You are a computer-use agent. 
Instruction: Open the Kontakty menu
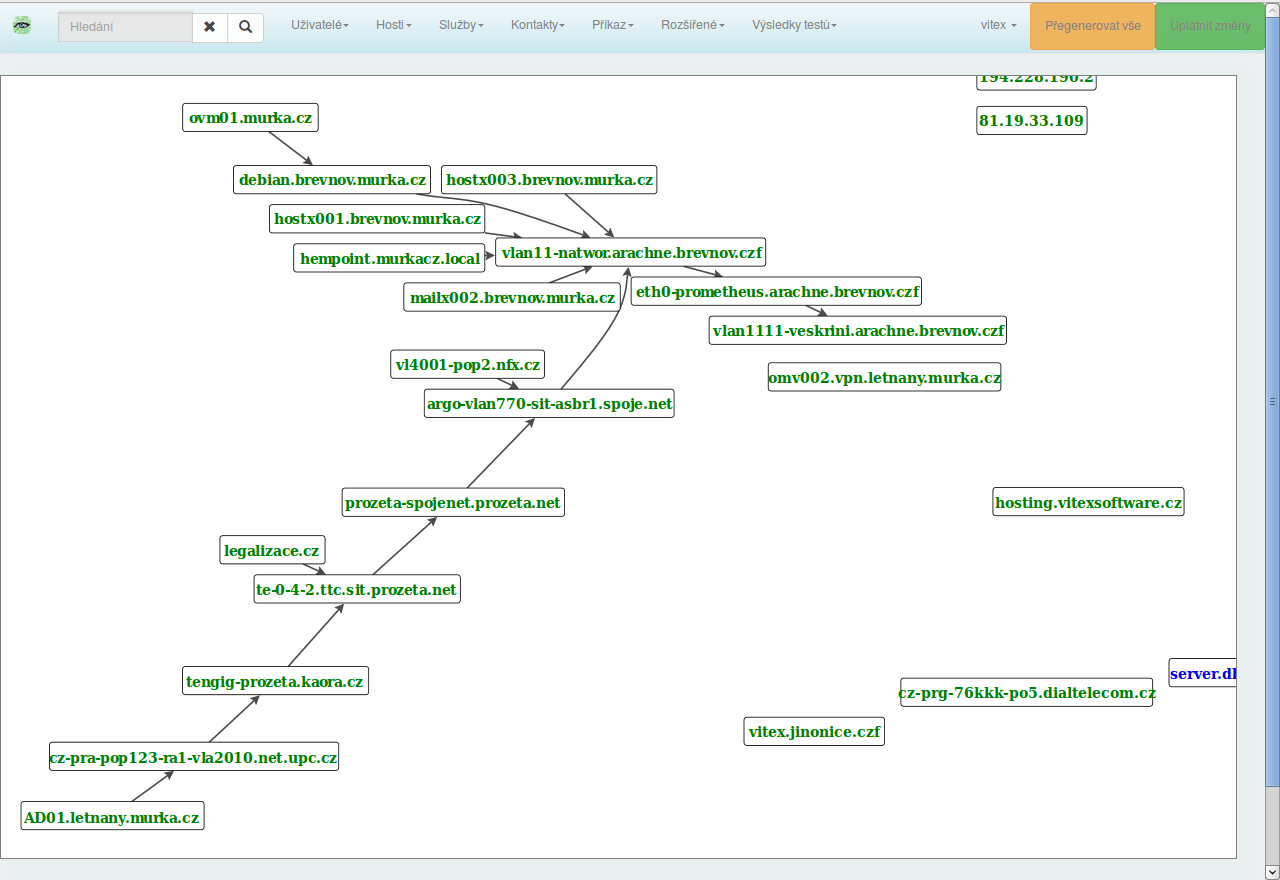[x=537, y=25]
